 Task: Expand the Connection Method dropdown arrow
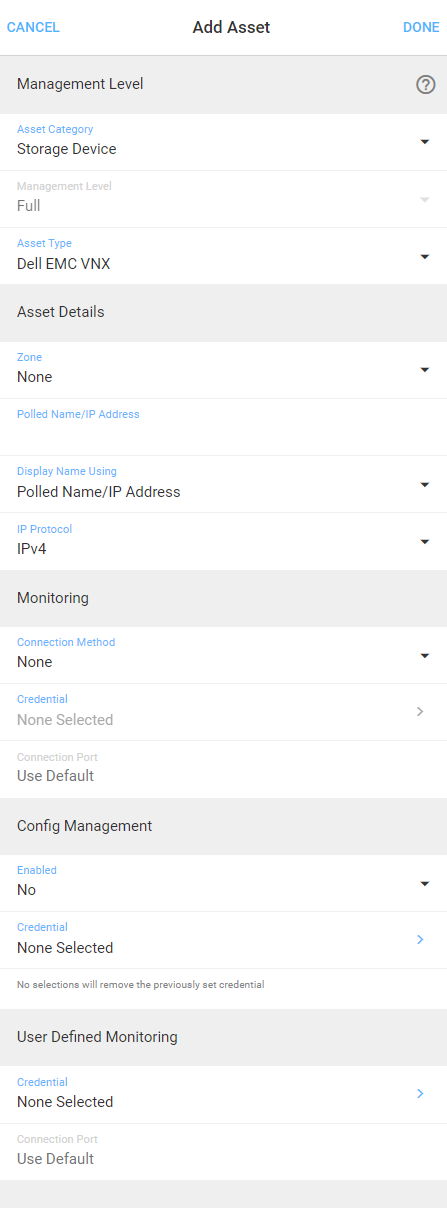[x=424, y=655]
